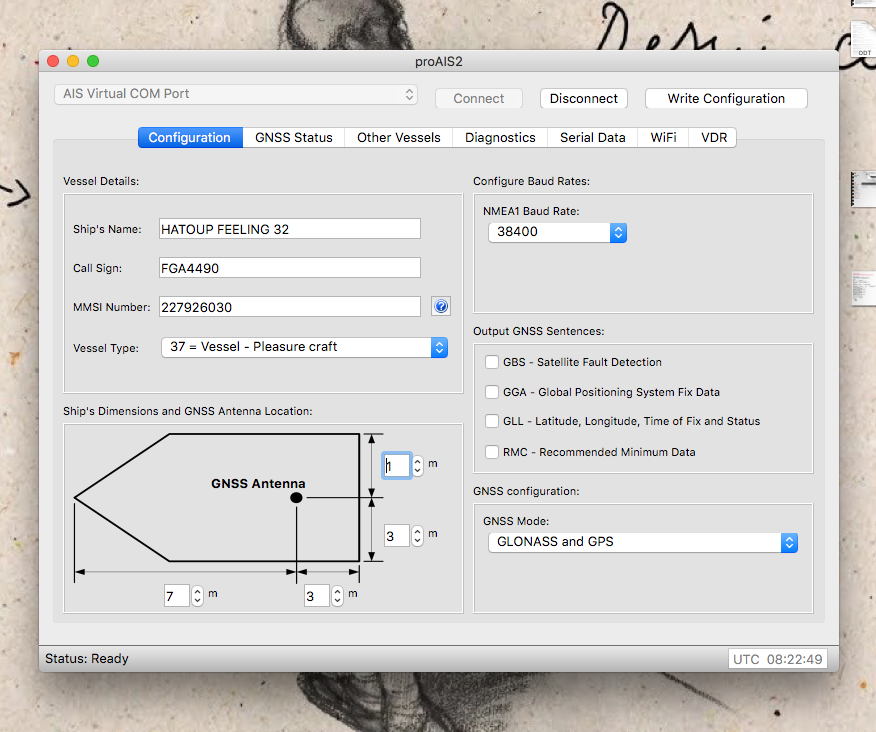Click the 7 m length input field
Screen dimensions: 876x732
(x=177, y=596)
